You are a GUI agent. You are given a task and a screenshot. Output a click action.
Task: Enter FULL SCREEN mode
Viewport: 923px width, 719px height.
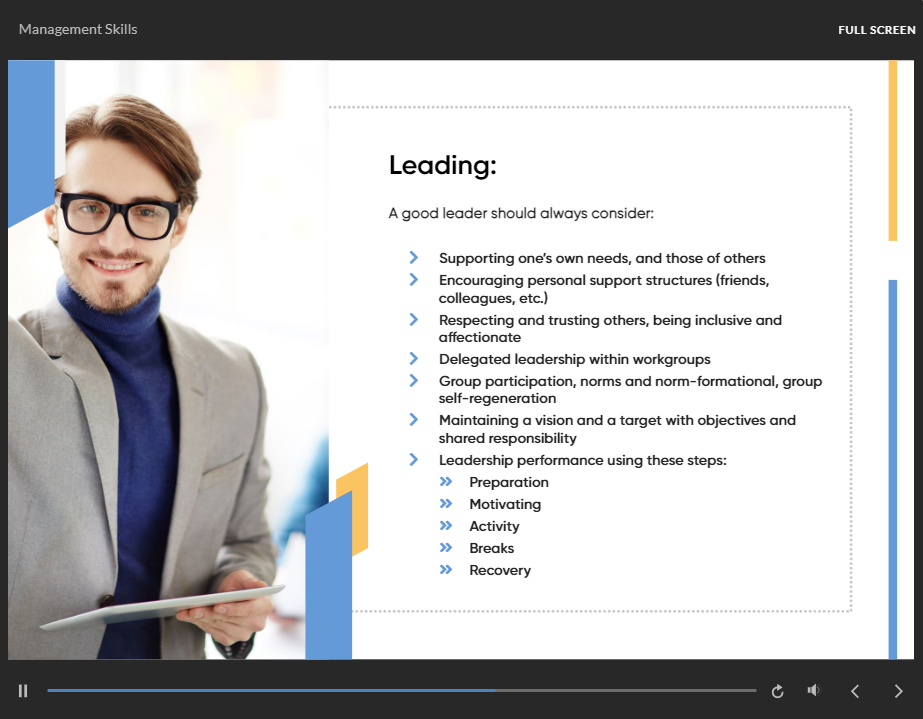tap(876, 30)
